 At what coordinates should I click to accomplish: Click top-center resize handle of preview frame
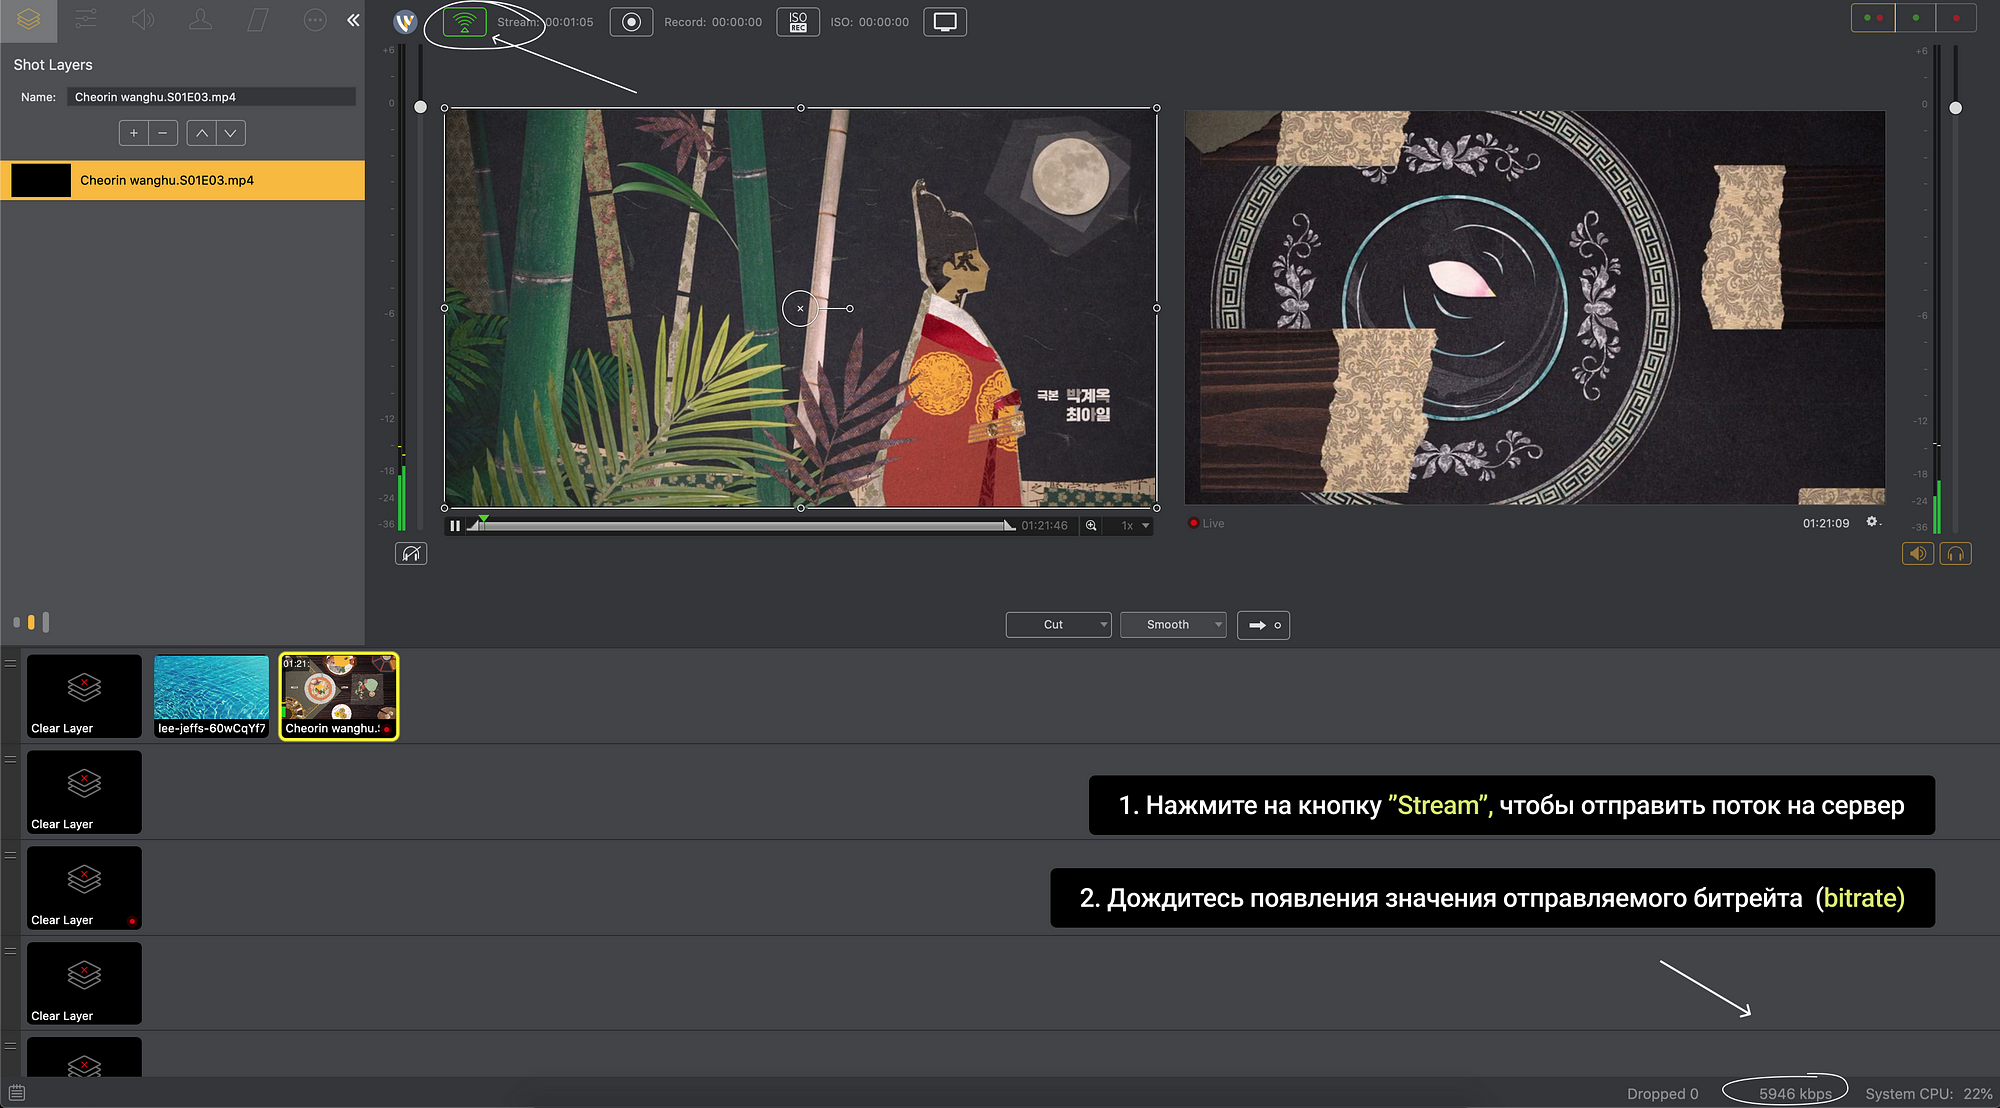pyautogui.click(x=800, y=107)
